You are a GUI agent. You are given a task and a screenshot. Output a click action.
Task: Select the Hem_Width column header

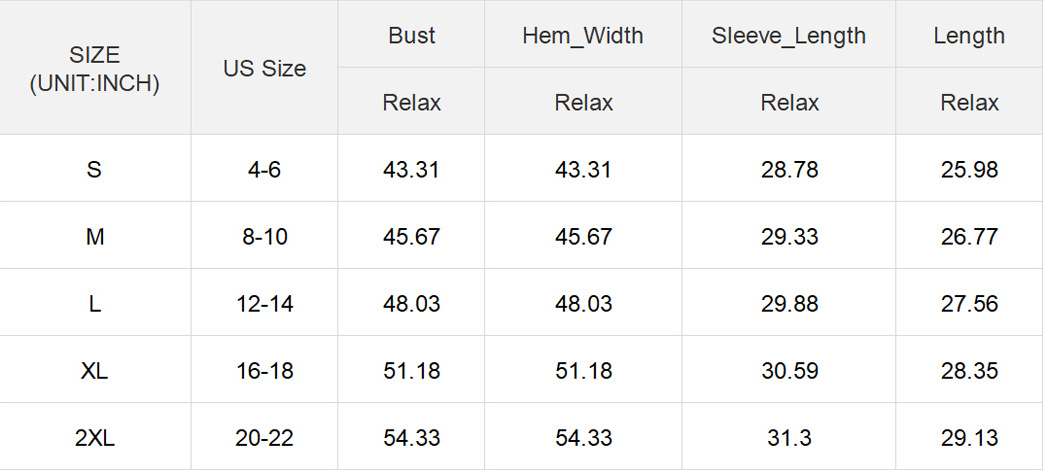(583, 36)
